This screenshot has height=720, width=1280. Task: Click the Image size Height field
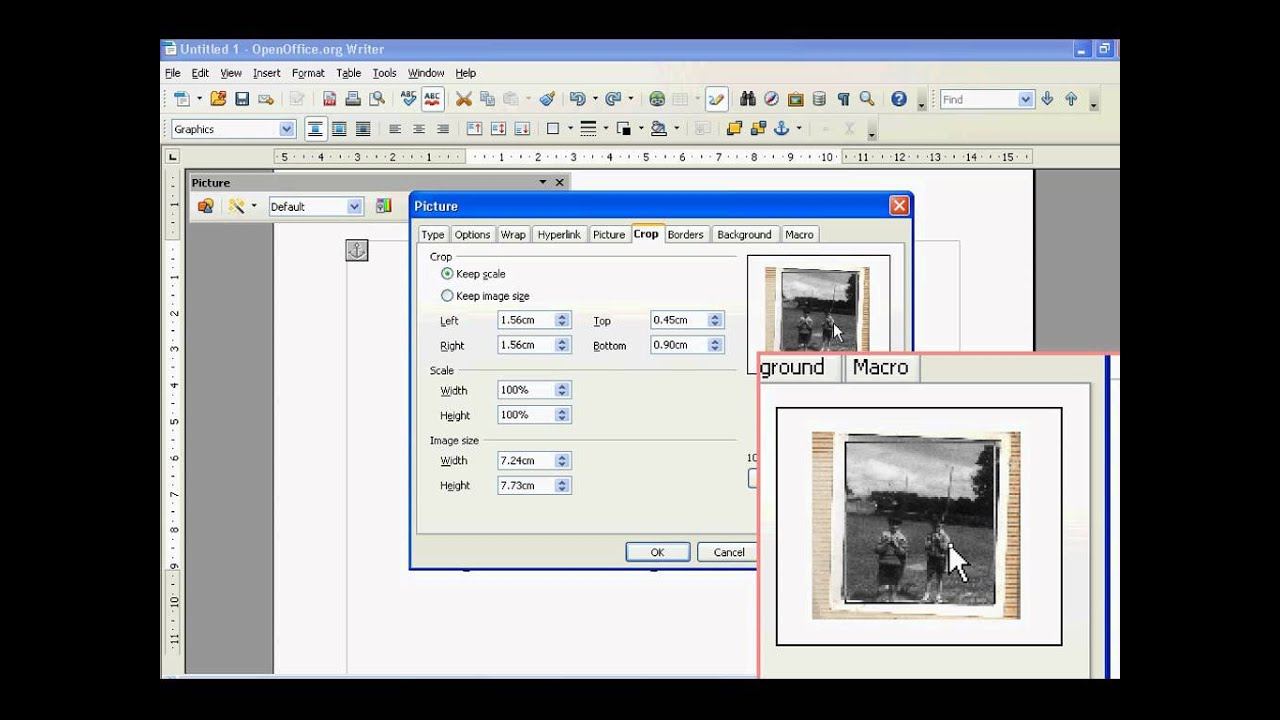point(526,485)
